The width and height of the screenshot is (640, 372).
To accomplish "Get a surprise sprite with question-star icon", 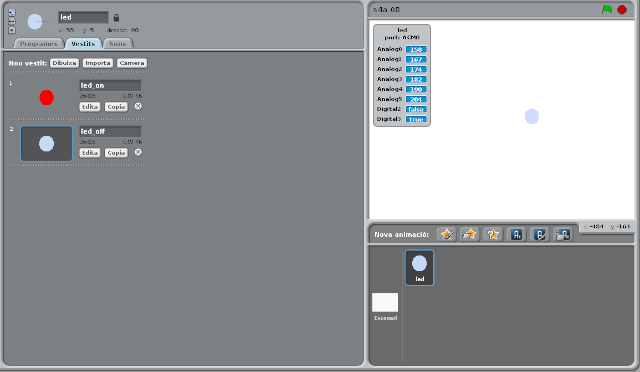I will (493, 234).
